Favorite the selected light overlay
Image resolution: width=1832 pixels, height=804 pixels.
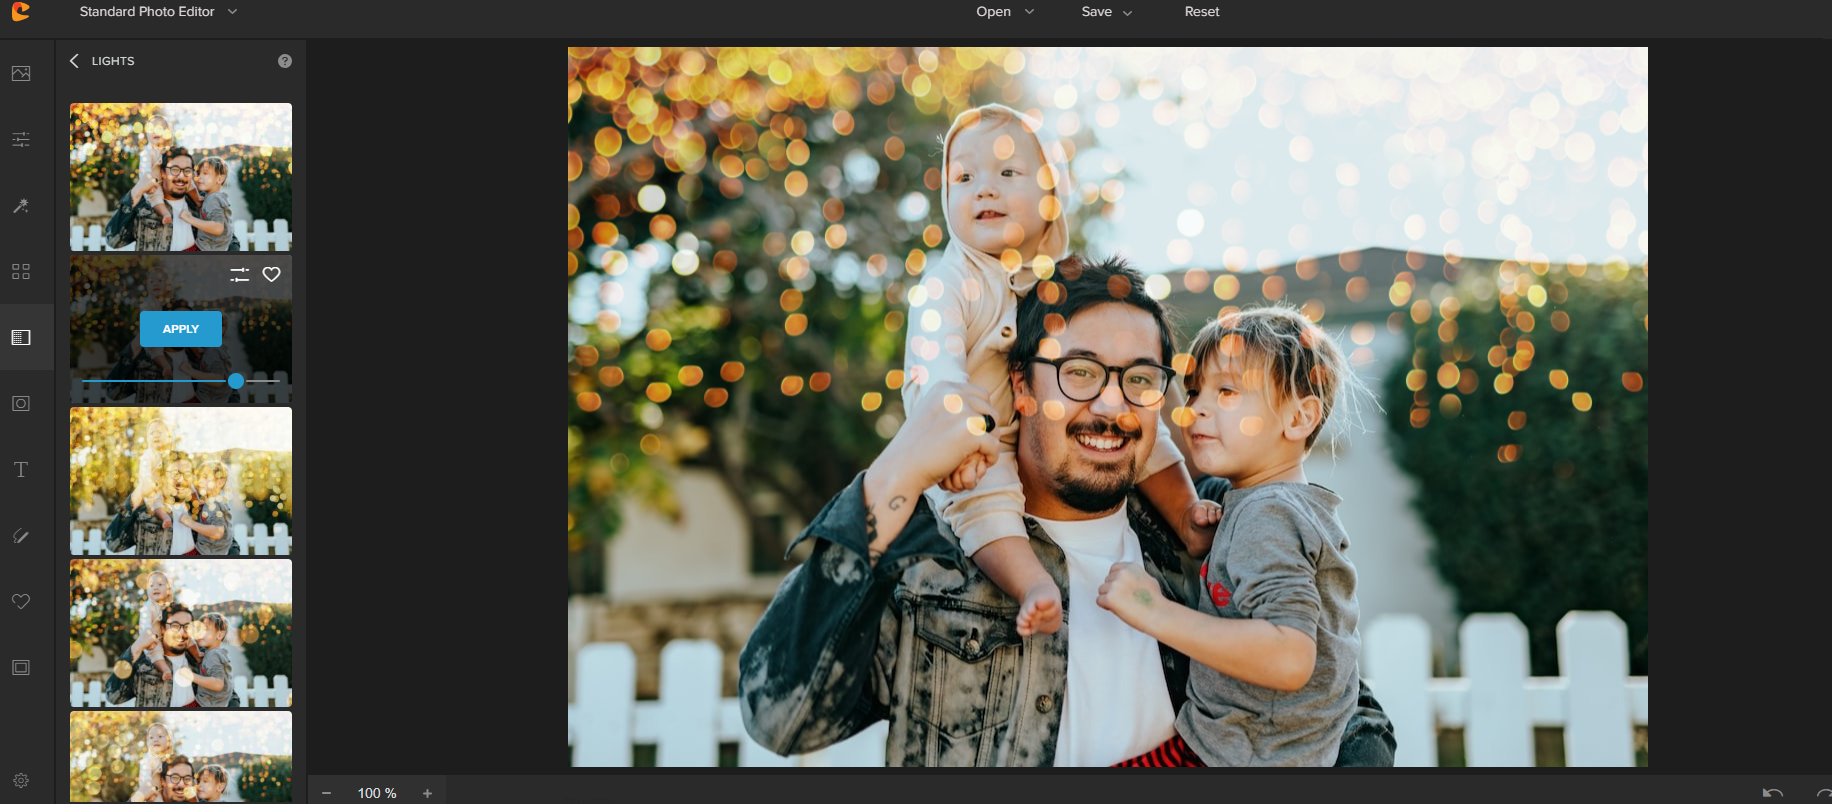coord(271,274)
